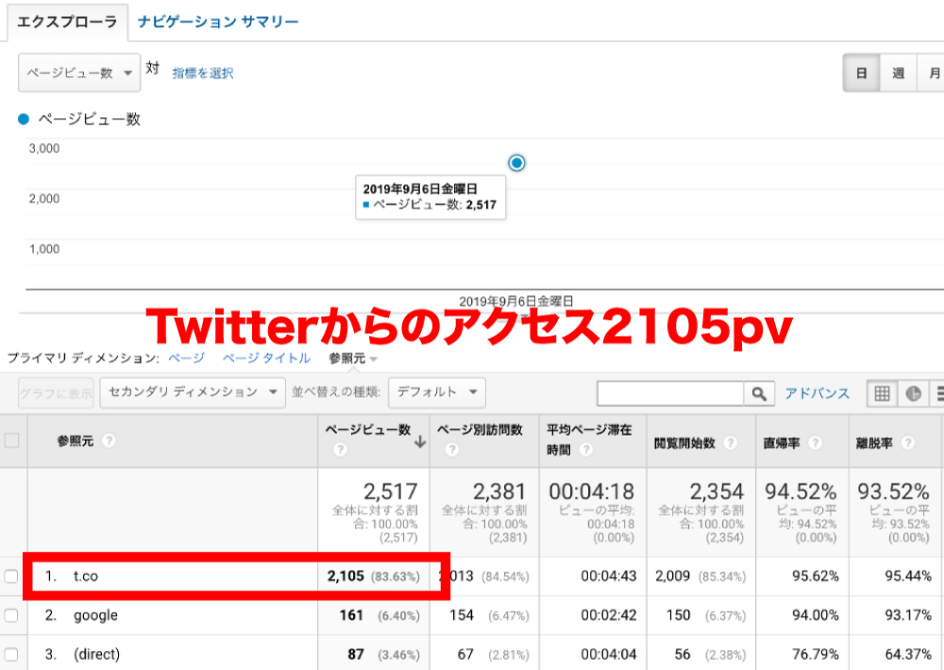Toggle the select-all checkbox in table header
This screenshot has width=944, height=670.
(x=11, y=441)
